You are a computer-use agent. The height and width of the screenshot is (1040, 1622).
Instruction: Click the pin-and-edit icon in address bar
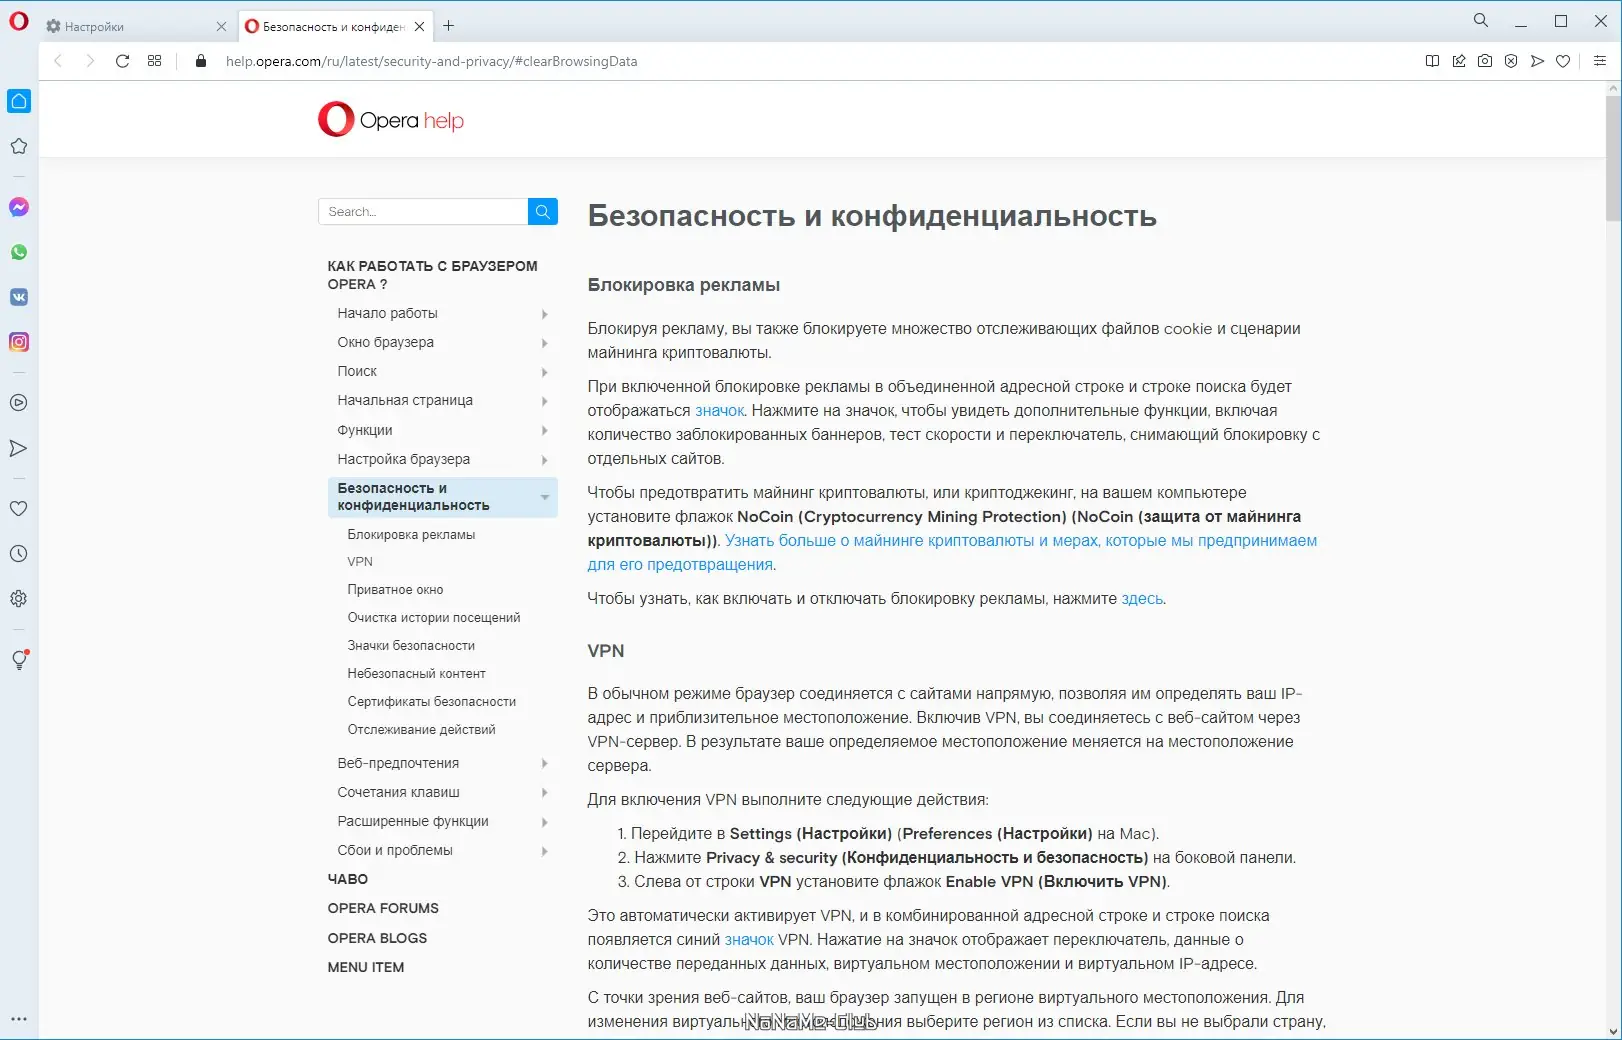tap(1459, 61)
